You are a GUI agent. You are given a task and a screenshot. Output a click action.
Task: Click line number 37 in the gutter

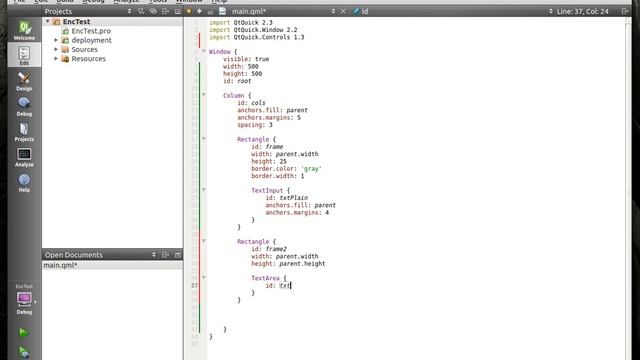coord(194,285)
